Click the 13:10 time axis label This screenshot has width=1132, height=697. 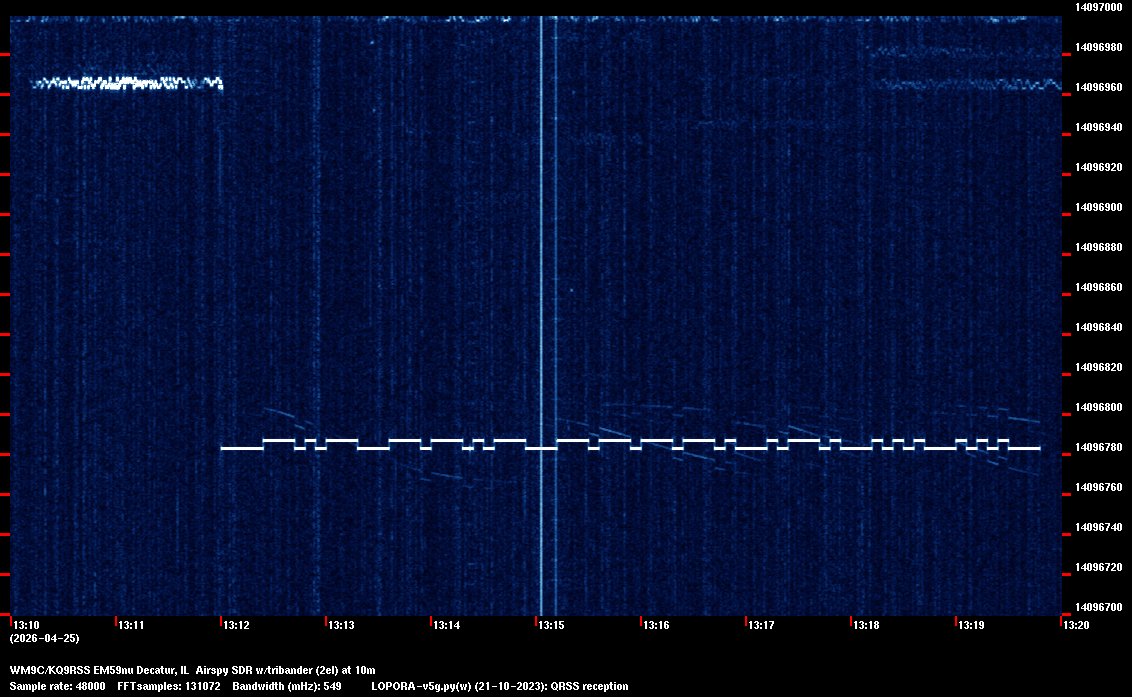point(26,626)
